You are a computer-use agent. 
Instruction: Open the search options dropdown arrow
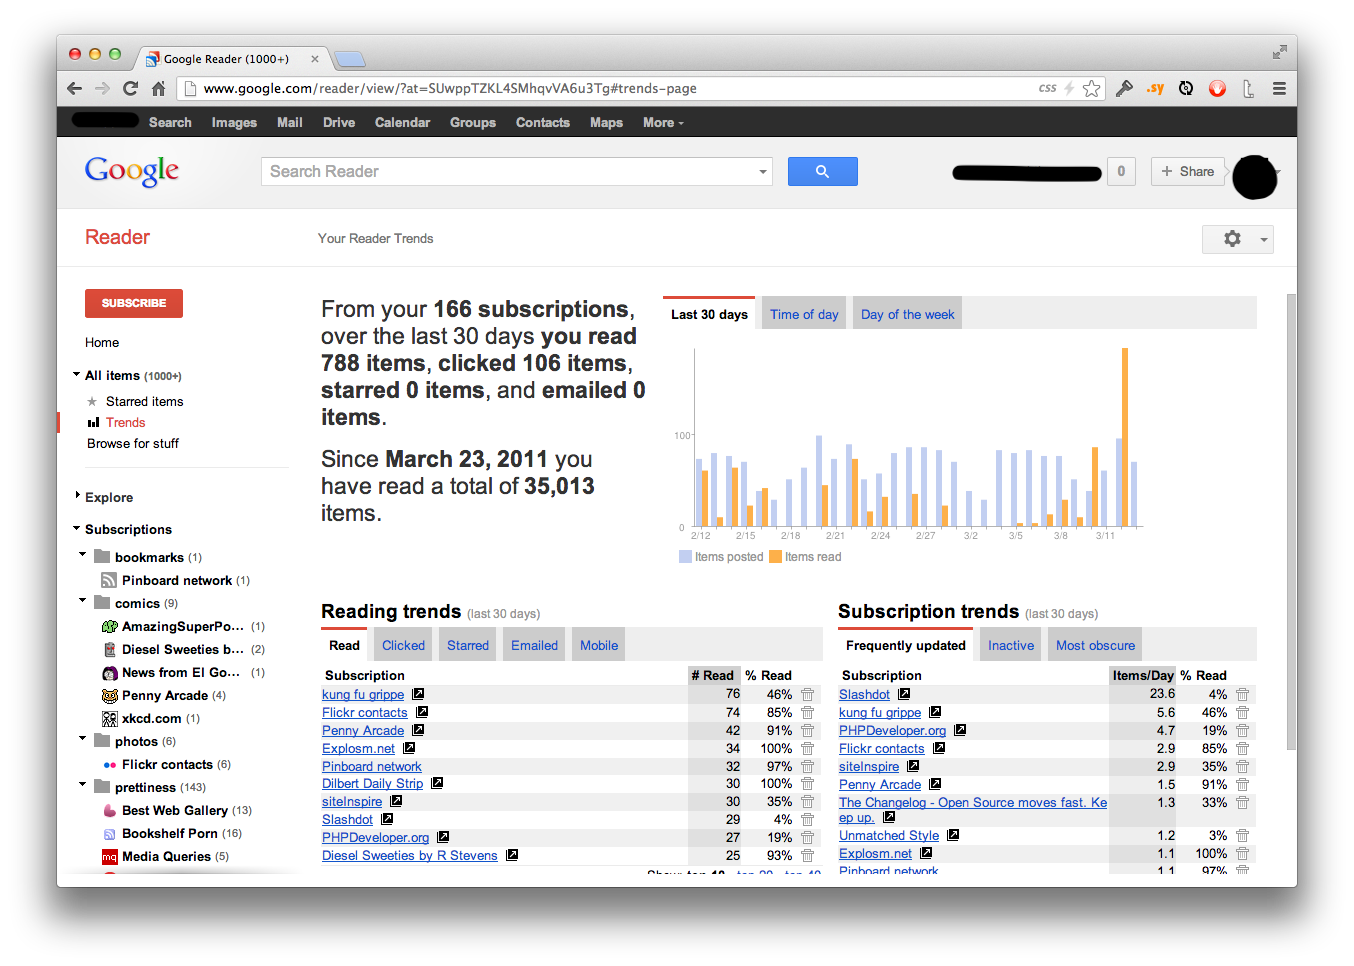(763, 171)
